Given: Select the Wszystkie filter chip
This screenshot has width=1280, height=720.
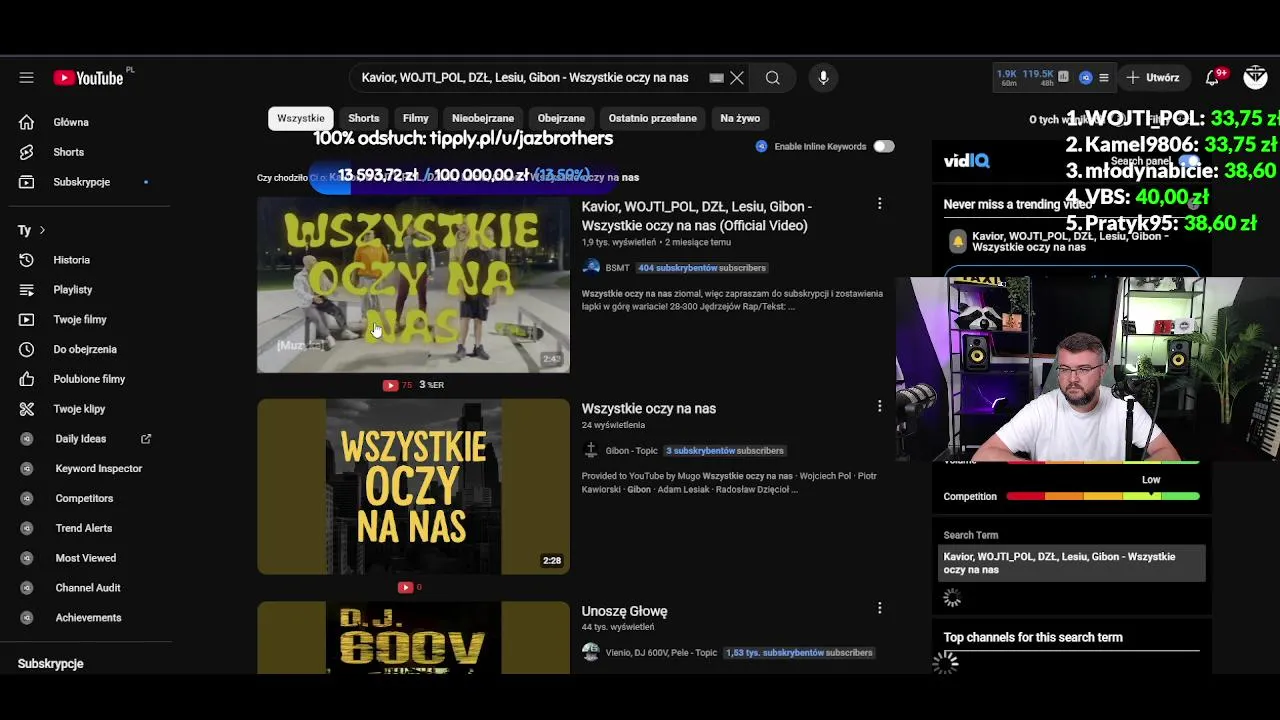Looking at the screenshot, I should tap(301, 118).
